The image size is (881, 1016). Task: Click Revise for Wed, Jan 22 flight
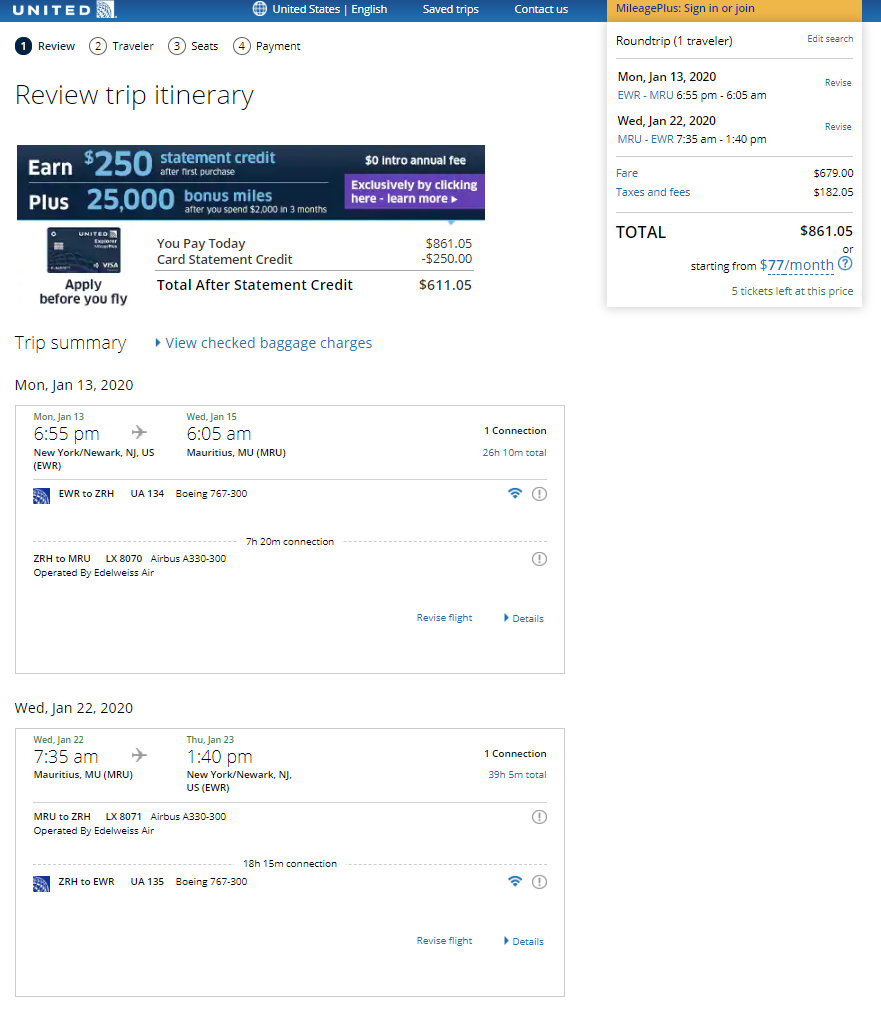coord(838,127)
